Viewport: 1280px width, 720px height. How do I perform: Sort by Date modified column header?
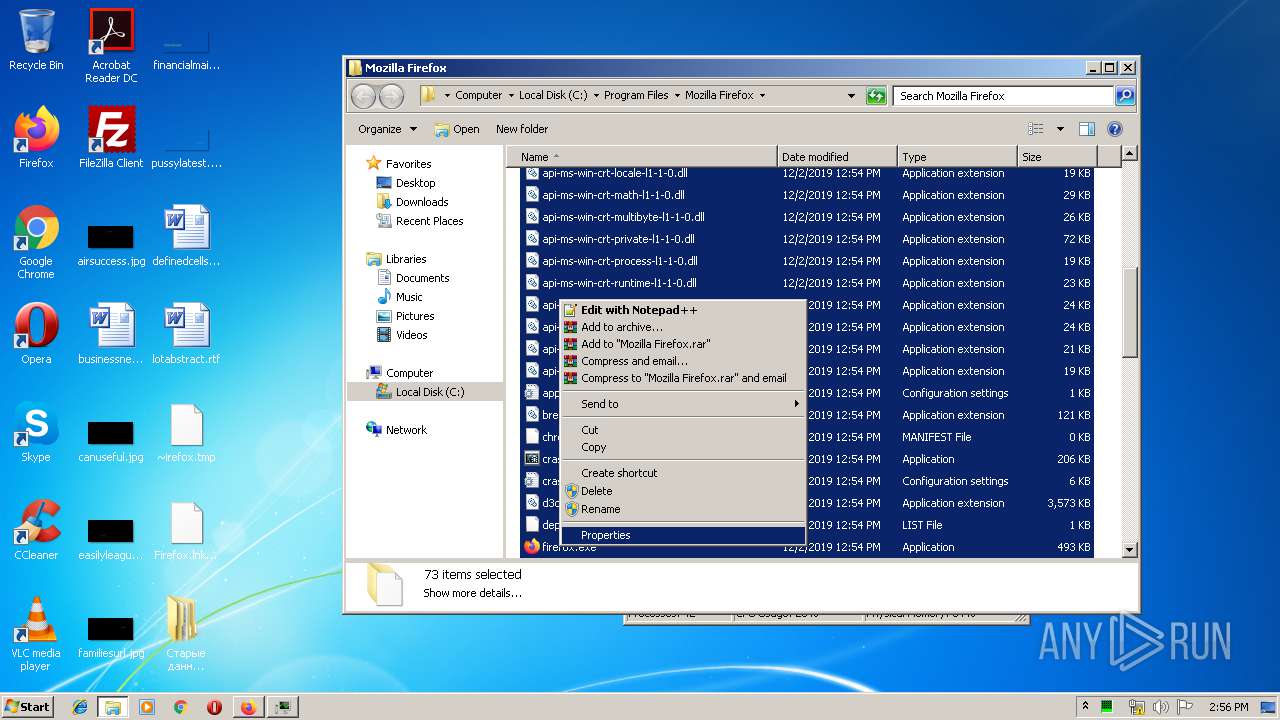click(x=837, y=157)
